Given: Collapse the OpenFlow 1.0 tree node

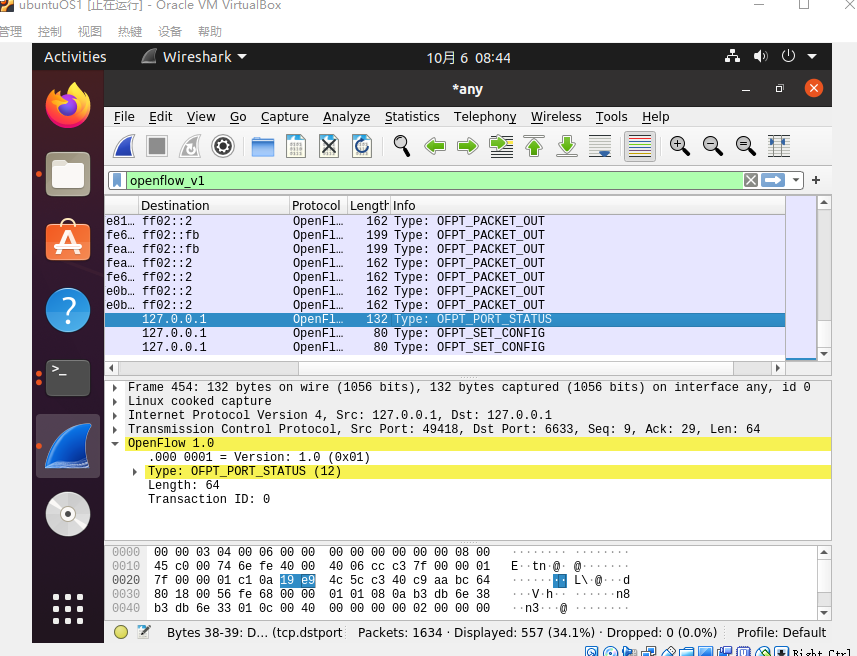Looking at the screenshot, I should (x=116, y=443).
